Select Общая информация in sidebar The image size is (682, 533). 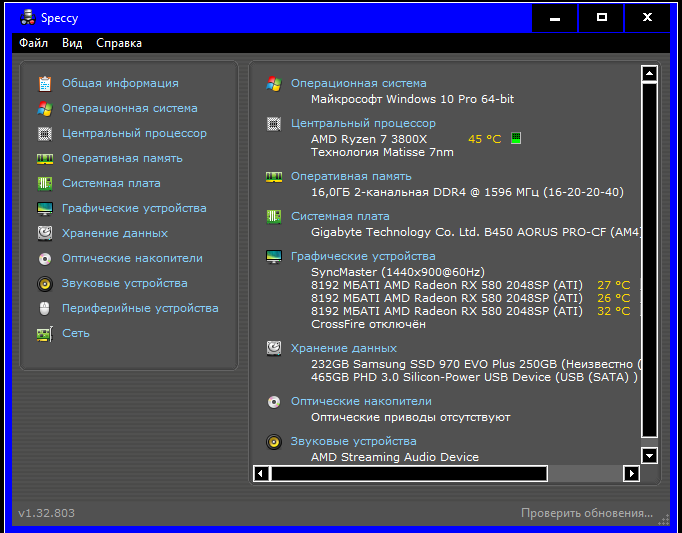(120, 83)
